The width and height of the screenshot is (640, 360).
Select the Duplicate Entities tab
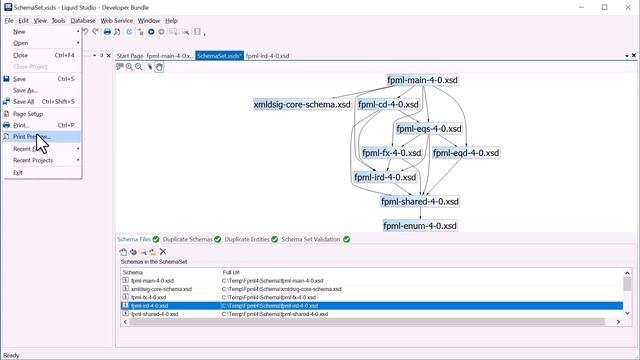click(247, 239)
